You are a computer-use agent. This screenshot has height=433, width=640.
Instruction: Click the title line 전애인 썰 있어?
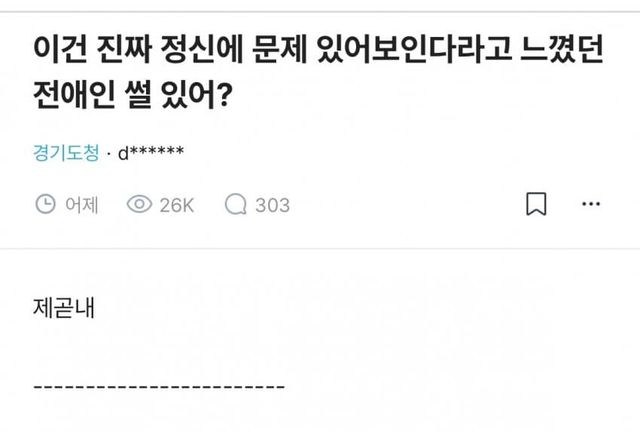[137, 98]
